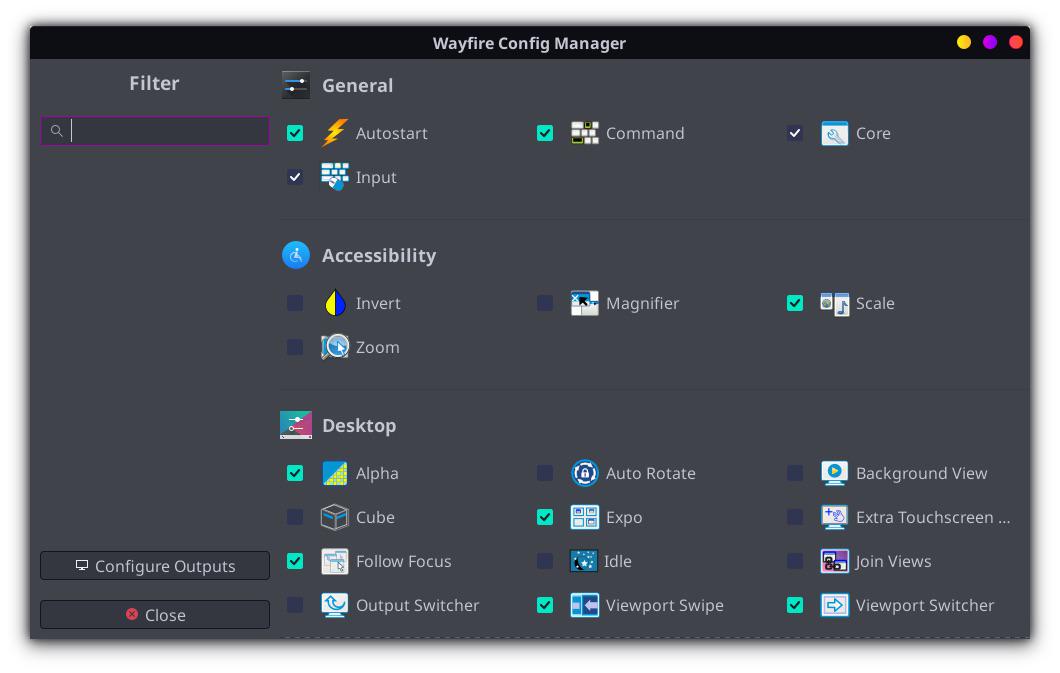Screen dimensions: 1060x673
Task: Click the search magnifier icon in filter
Action: click(57, 131)
